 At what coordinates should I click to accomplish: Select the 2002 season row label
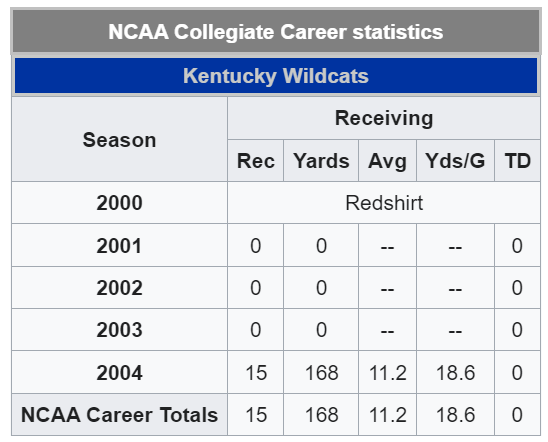click(120, 288)
